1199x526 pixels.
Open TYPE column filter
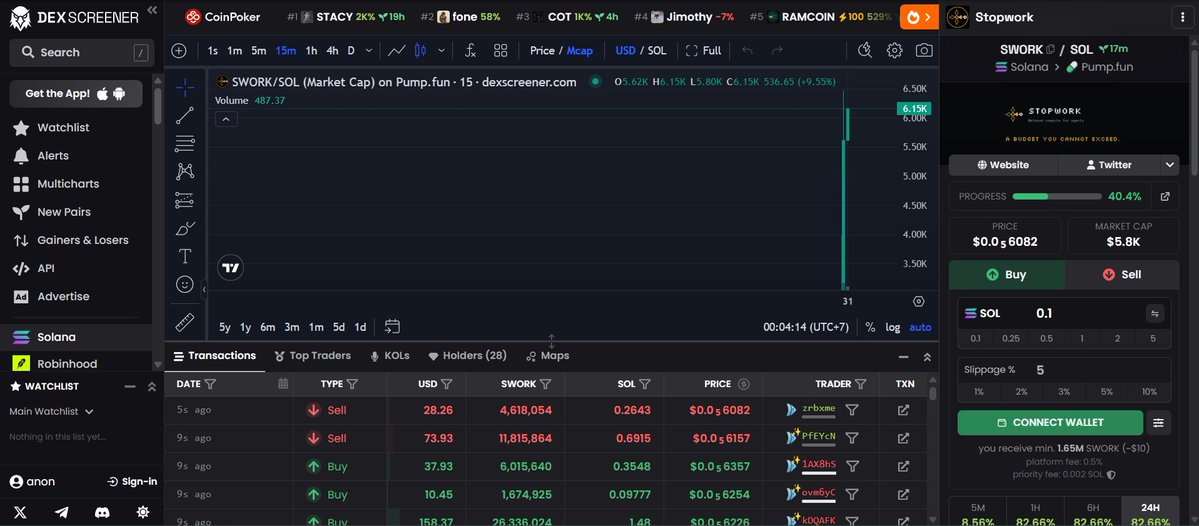pos(353,384)
